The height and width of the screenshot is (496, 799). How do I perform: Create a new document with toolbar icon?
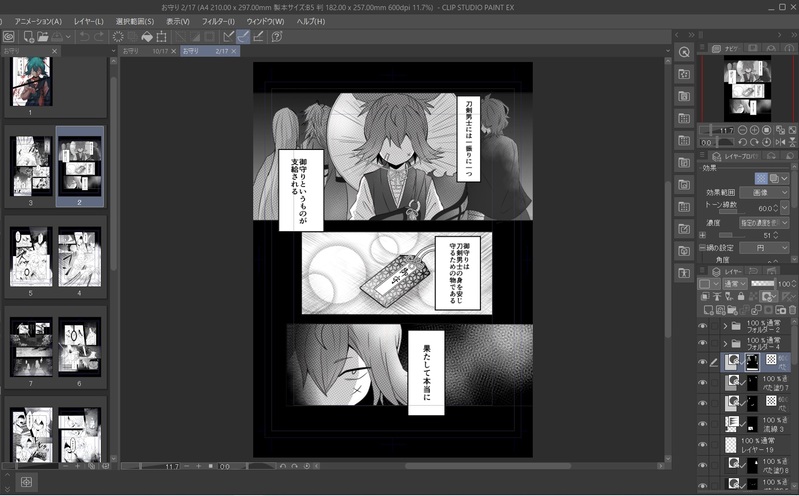[x=29, y=37]
